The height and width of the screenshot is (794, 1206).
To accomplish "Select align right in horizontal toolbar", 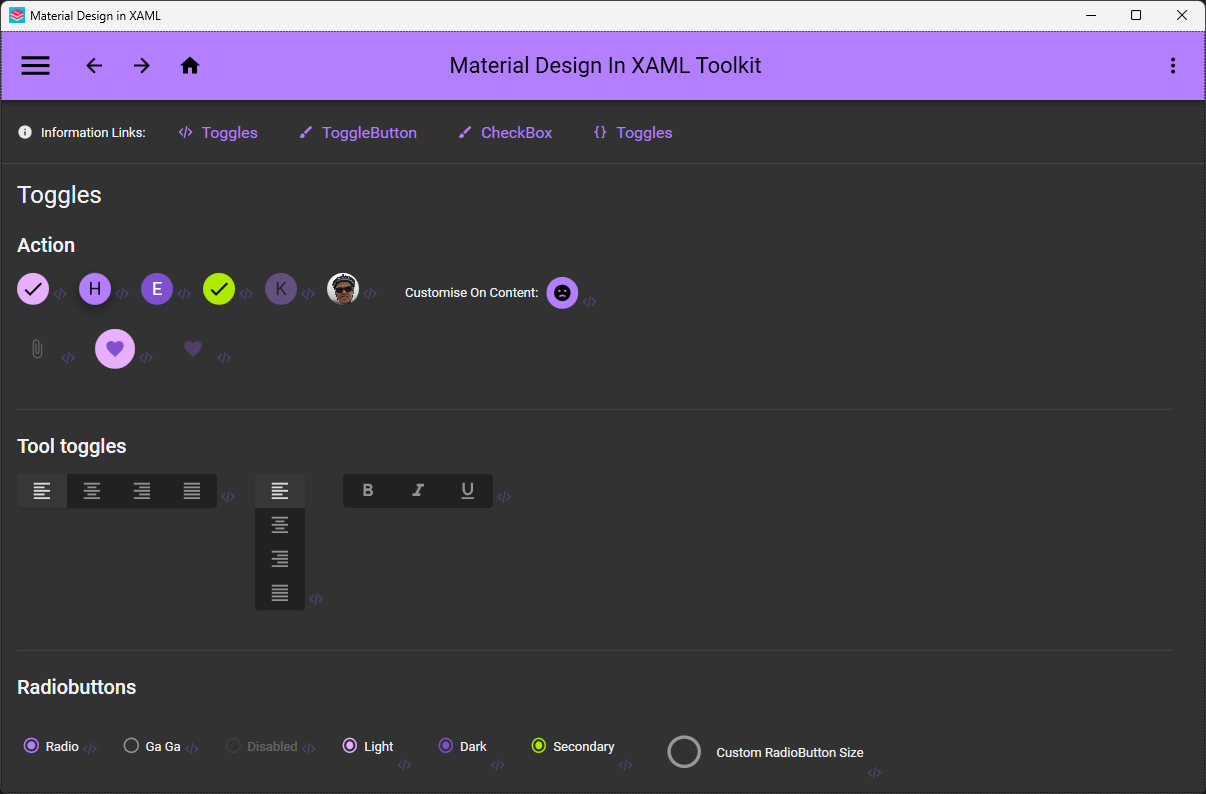I will [x=142, y=491].
